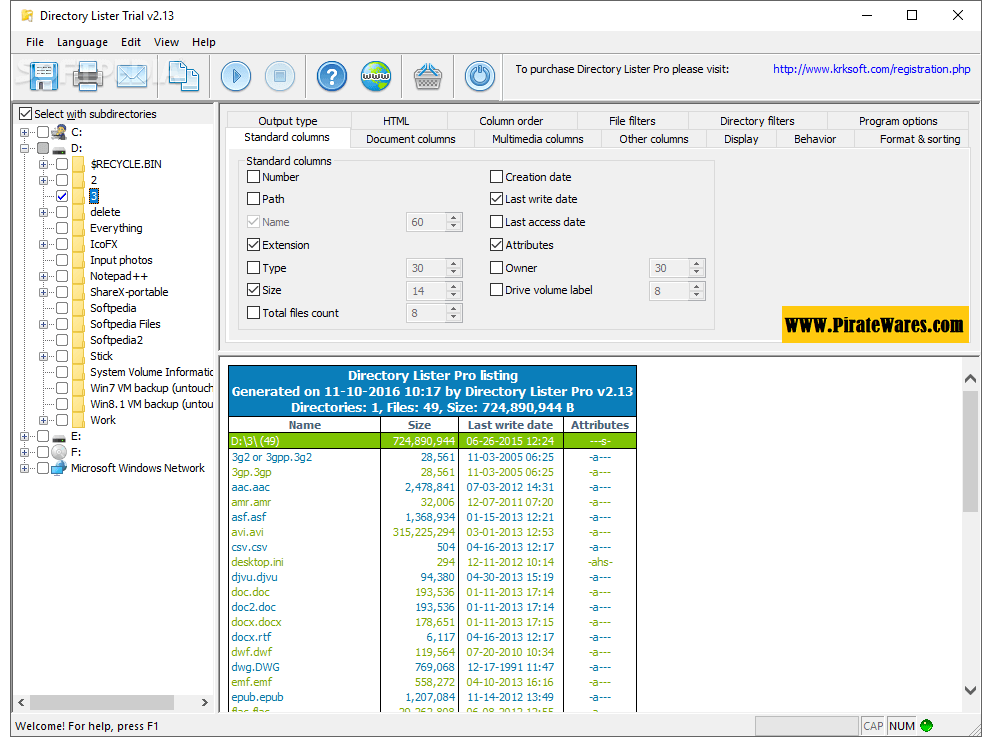Open the krksoft.com registration link
Viewport: 982px width, 737px height.
[871, 70]
